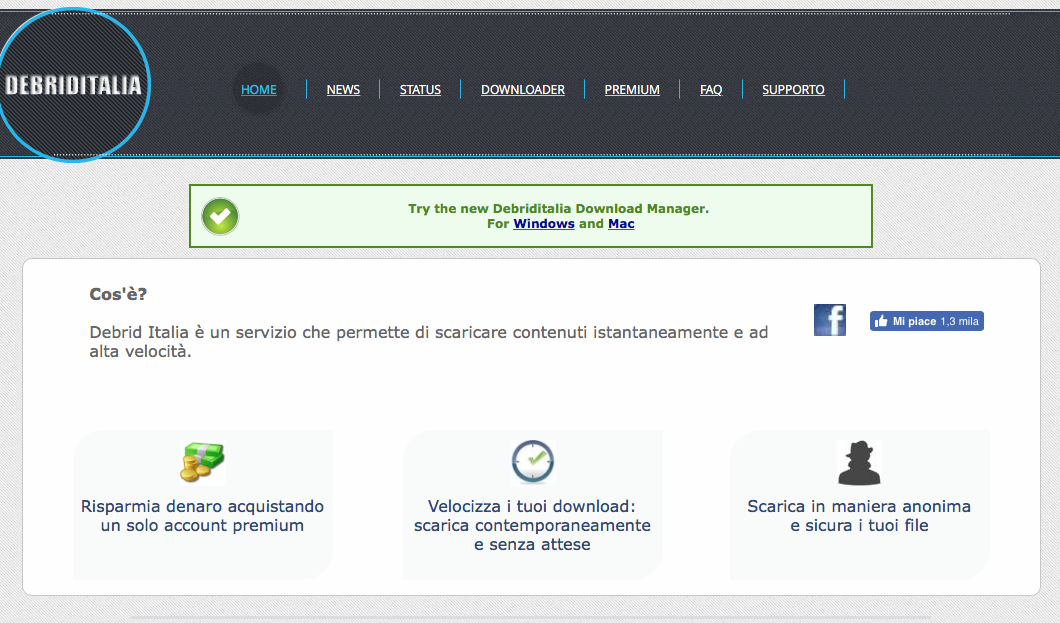Open the FAQ menu item
The image size is (1060, 623).
(711, 89)
